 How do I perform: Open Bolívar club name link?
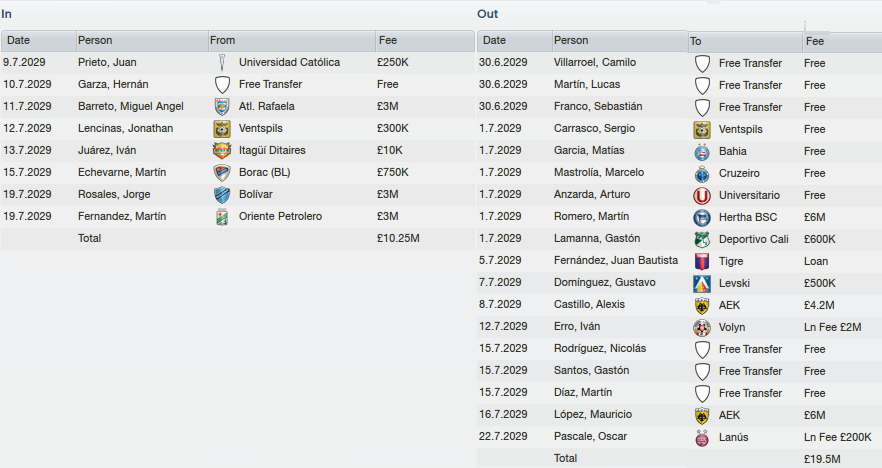click(255, 194)
